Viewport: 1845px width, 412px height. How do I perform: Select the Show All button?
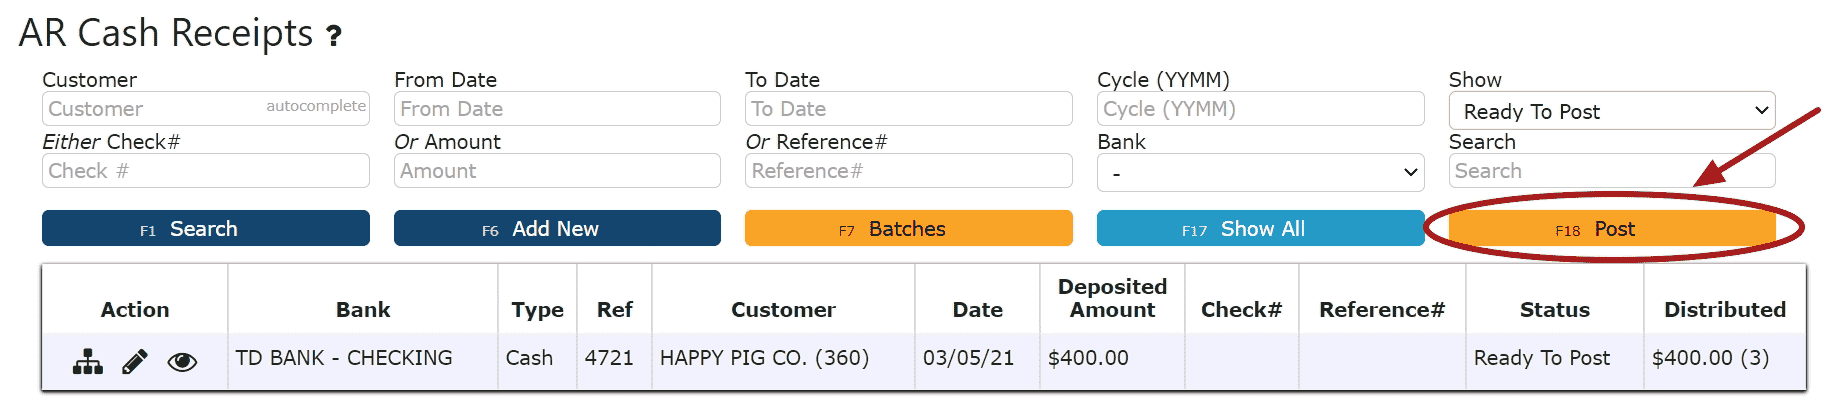[1260, 228]
